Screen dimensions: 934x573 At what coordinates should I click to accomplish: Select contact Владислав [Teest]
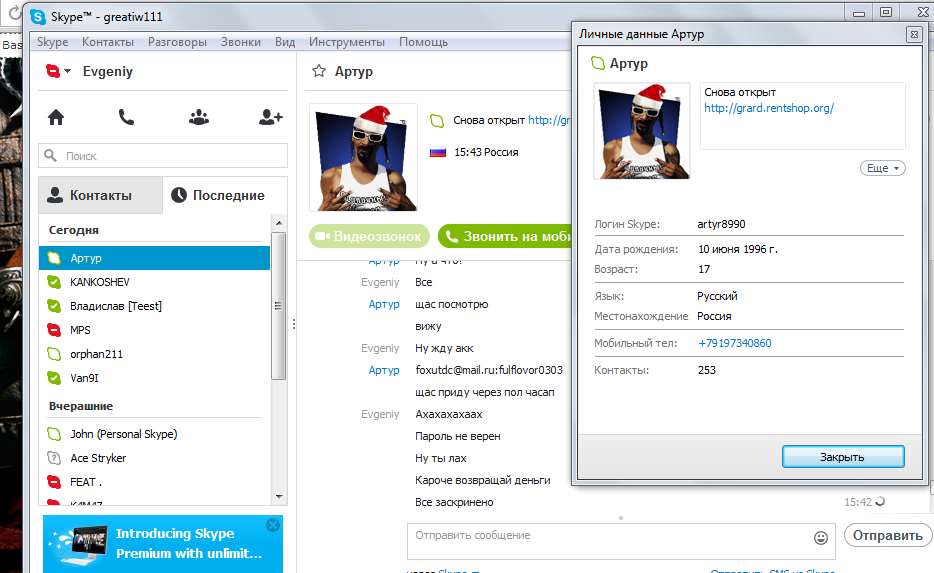pyautogui.click(x=154, y=306)
